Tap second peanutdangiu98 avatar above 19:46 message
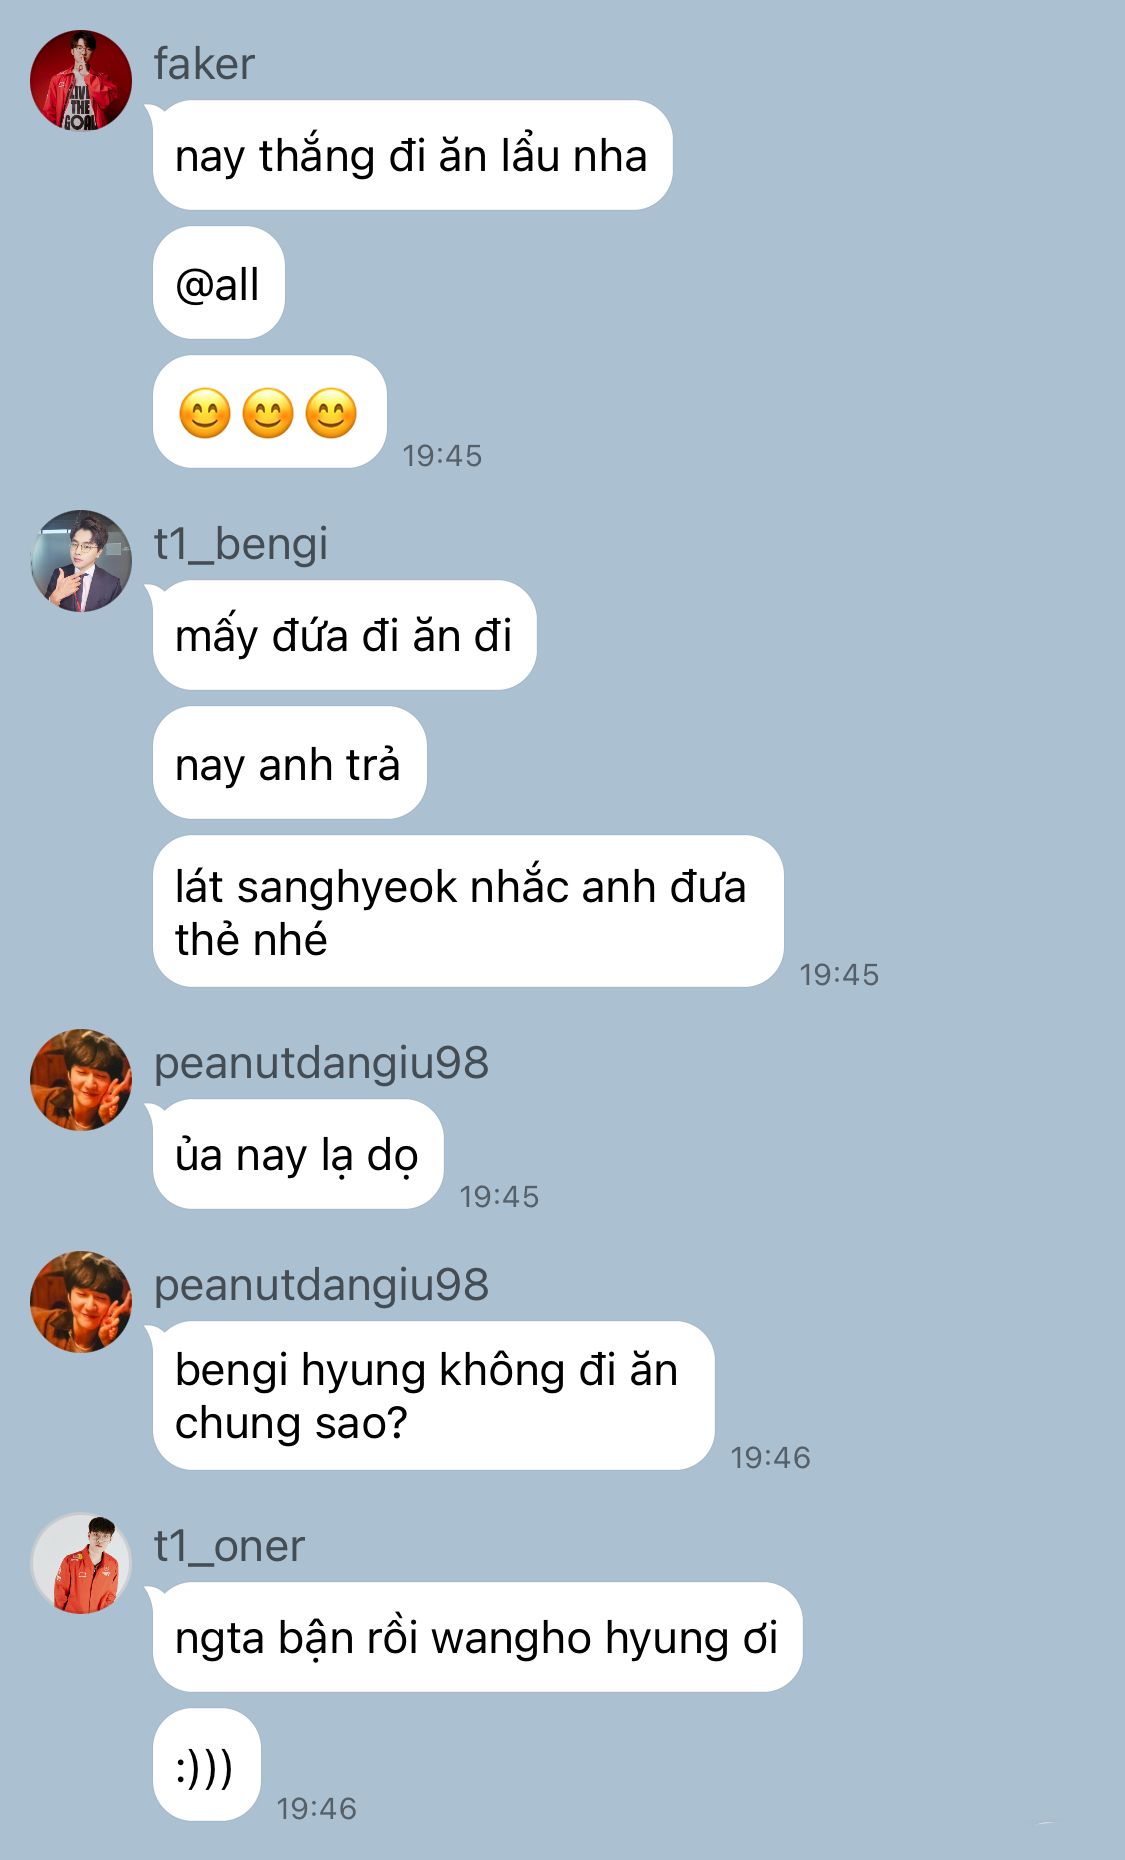The image size is (1125, 1860). click(x=81, y=1301)
